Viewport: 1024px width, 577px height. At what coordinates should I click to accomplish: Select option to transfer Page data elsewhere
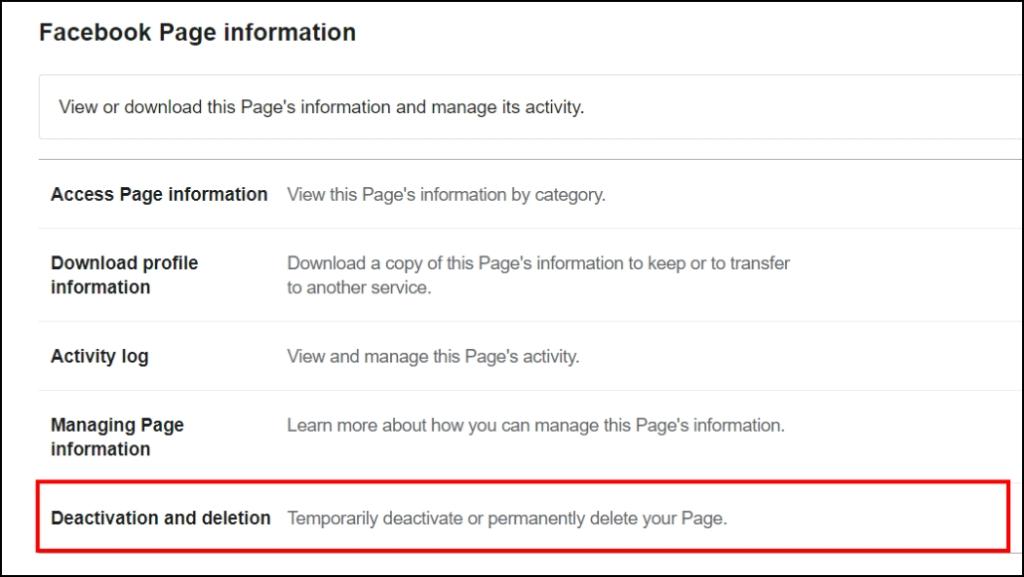tap(538, 277)
